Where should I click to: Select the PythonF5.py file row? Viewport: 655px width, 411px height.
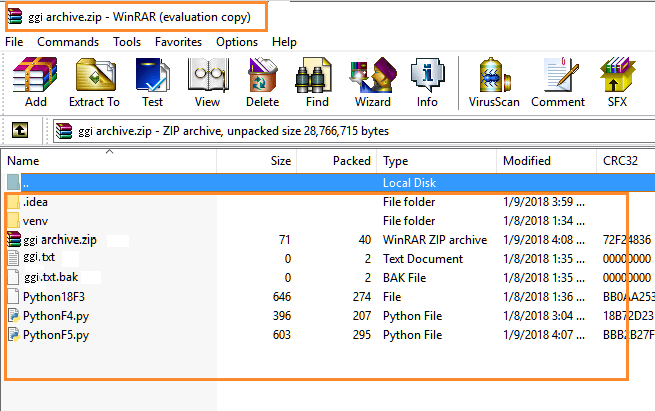[x=55, y=334]
